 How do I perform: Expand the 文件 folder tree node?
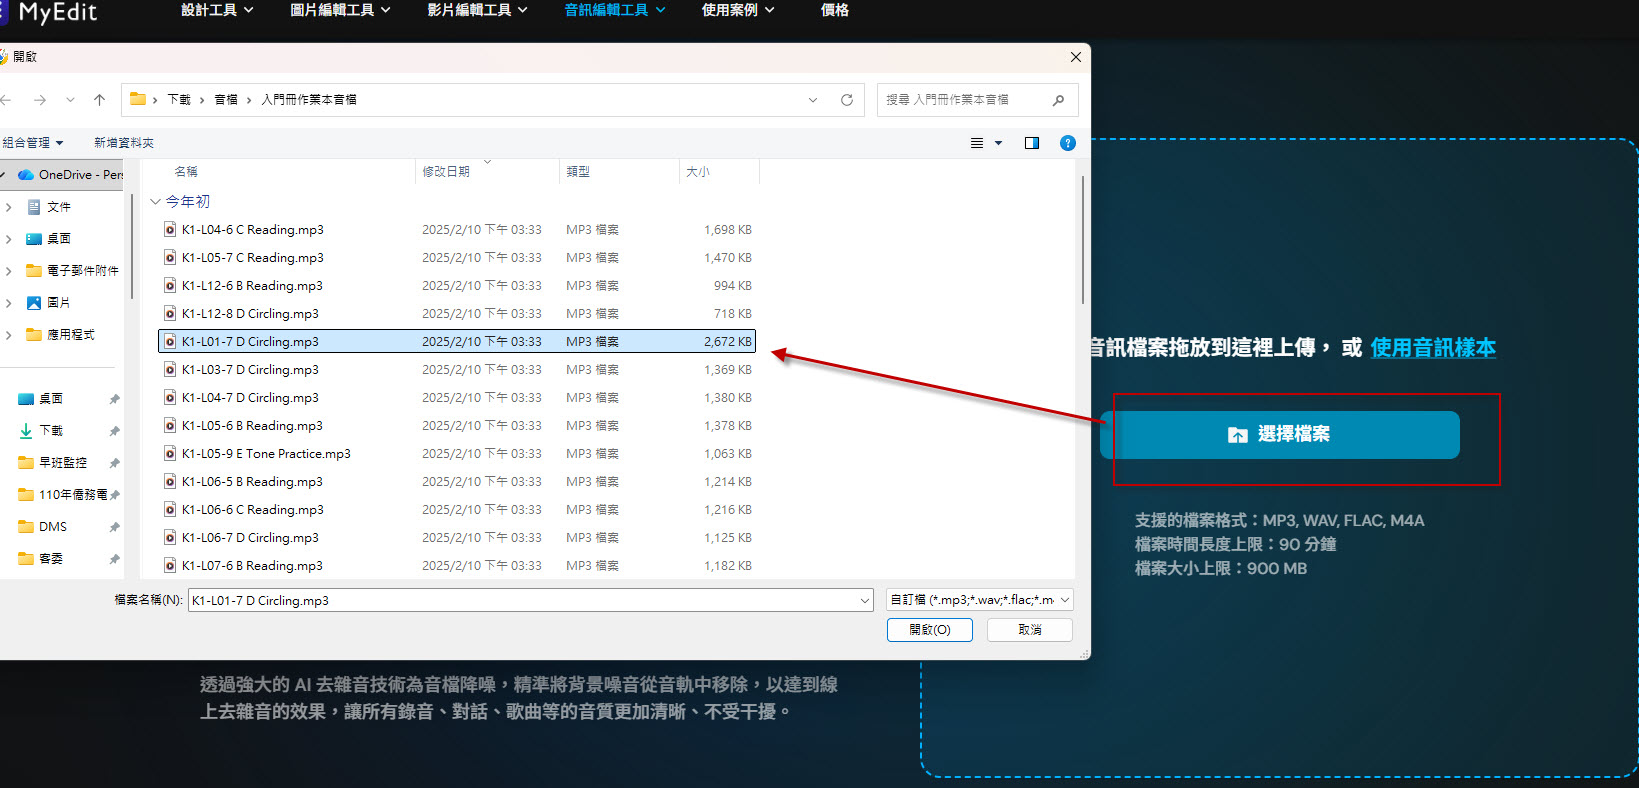click(9, 207)
